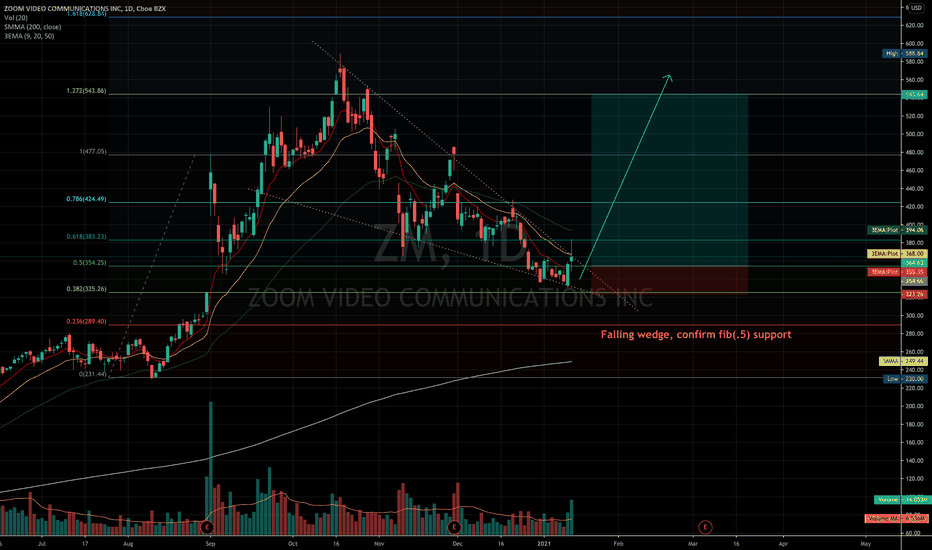
Task: Click the 2021 label on the time axis
Action: 544,543
